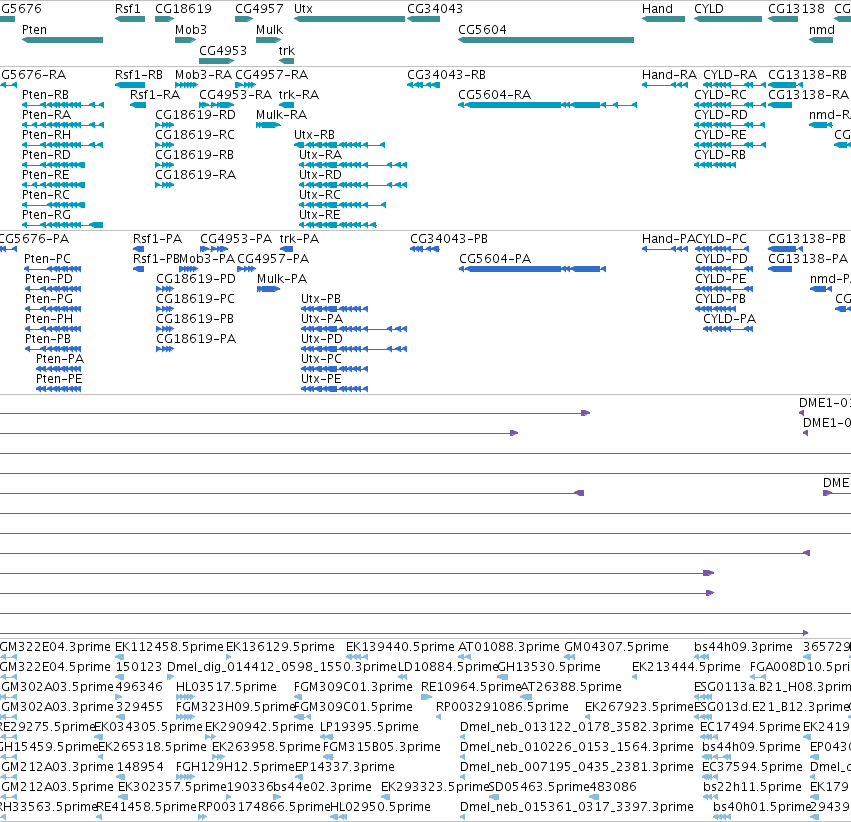Click the CYLD-RC transcript label
This screenshot has height=822, width=851.
click(x=721, y=95)
